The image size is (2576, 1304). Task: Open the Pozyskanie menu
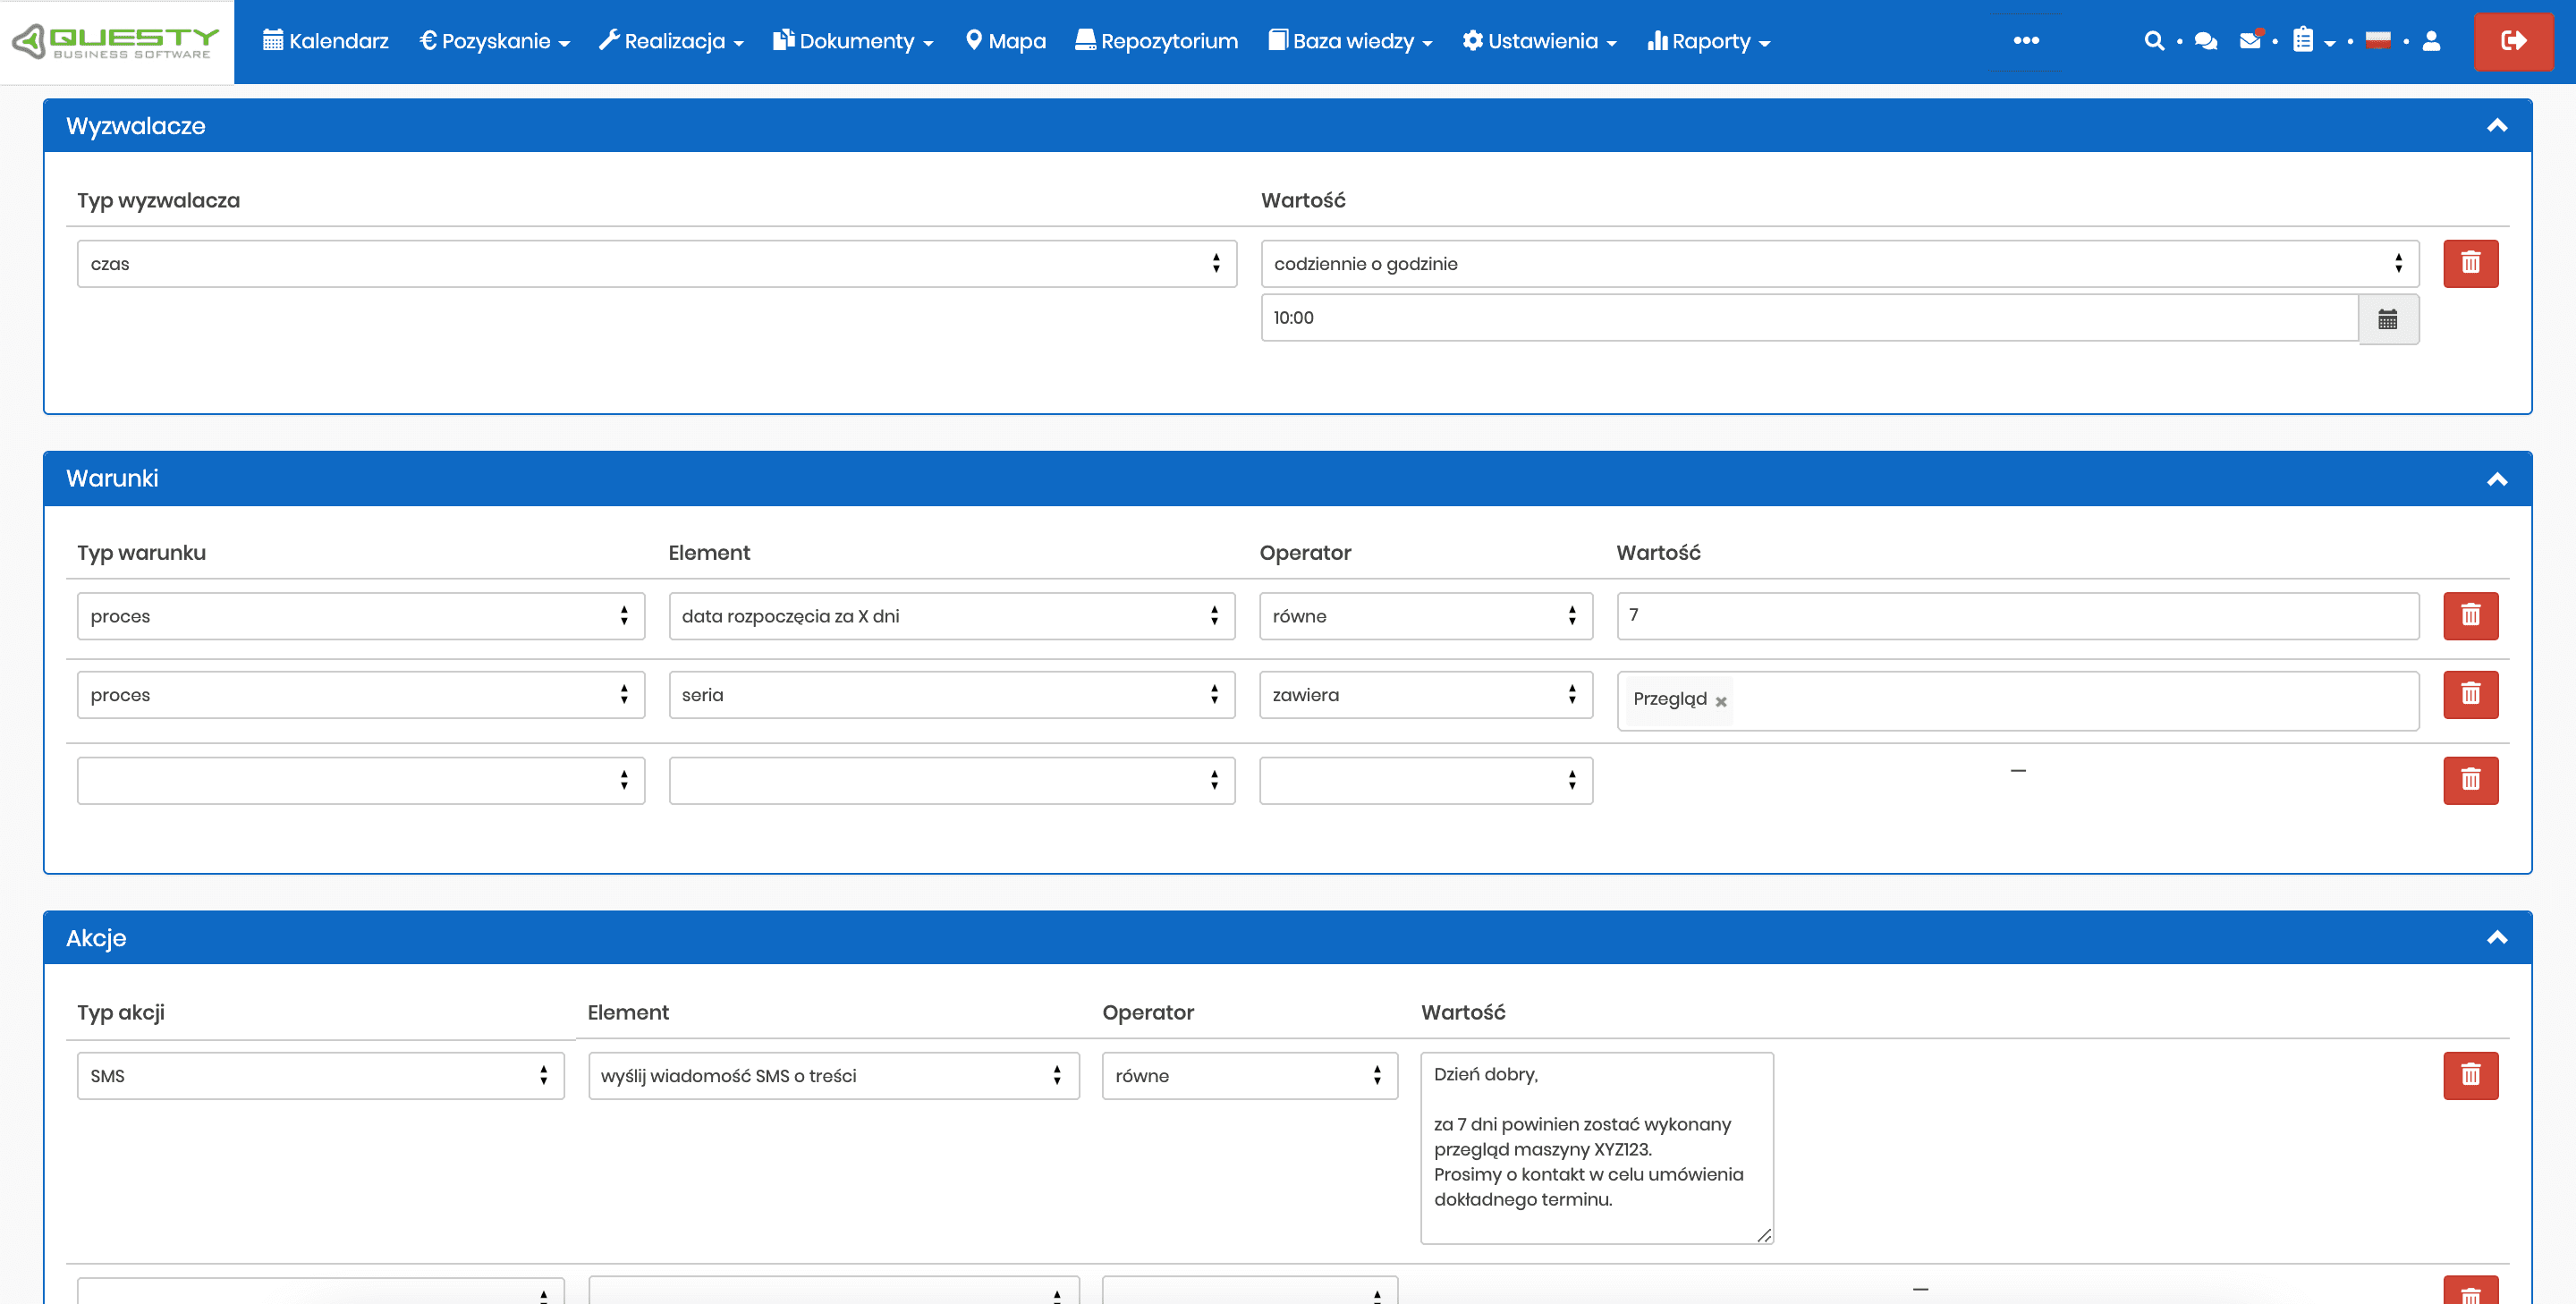click(494, 41)
